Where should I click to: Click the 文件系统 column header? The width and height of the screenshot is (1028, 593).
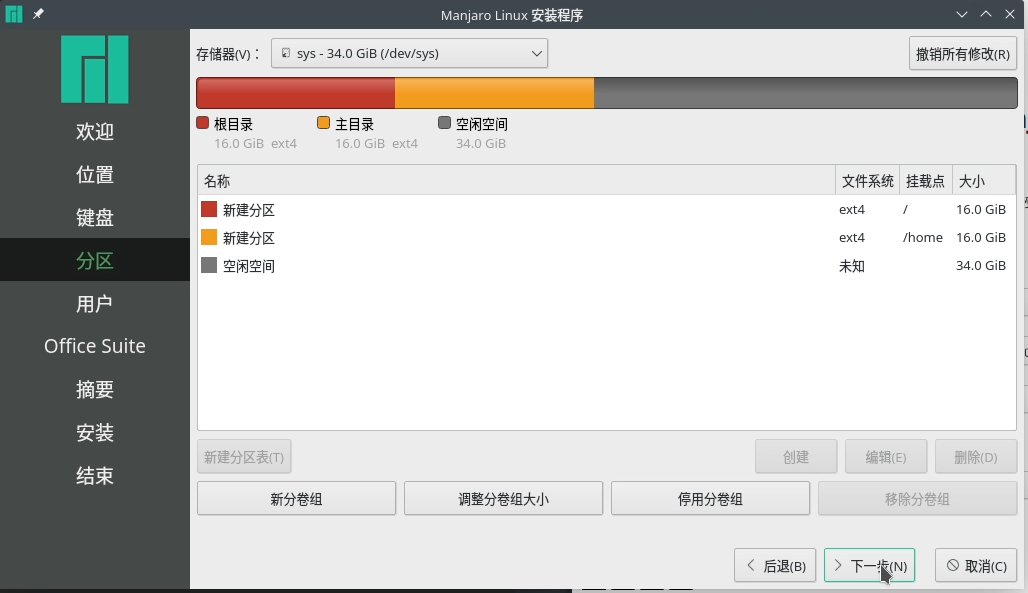click(867, 180)
